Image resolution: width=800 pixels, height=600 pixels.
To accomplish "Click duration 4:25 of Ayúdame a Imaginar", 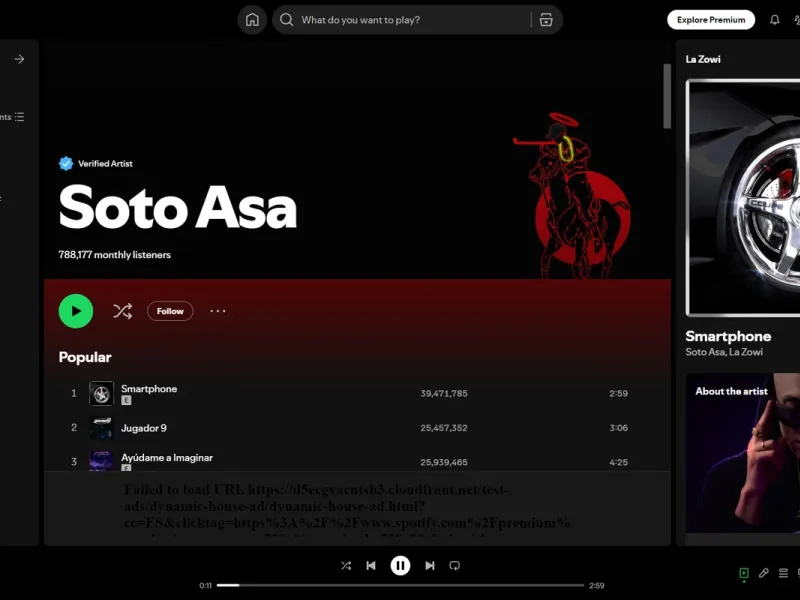I will 618,462.
